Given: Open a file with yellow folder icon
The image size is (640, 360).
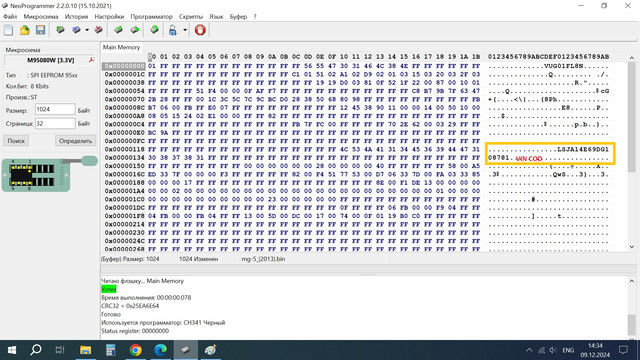Looking at the screenshot, I should pos(24,30).
